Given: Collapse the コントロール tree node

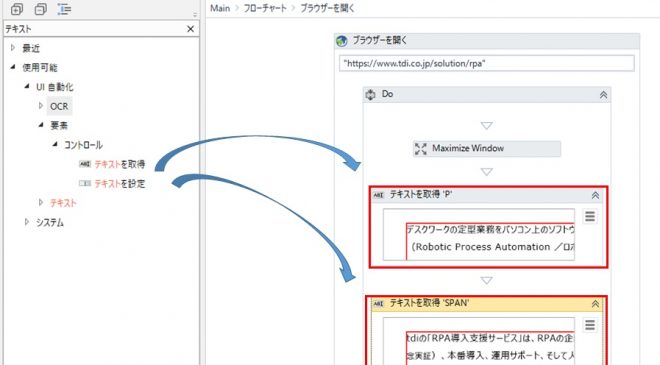Looking at the screenshot, I should click(55, 144).
